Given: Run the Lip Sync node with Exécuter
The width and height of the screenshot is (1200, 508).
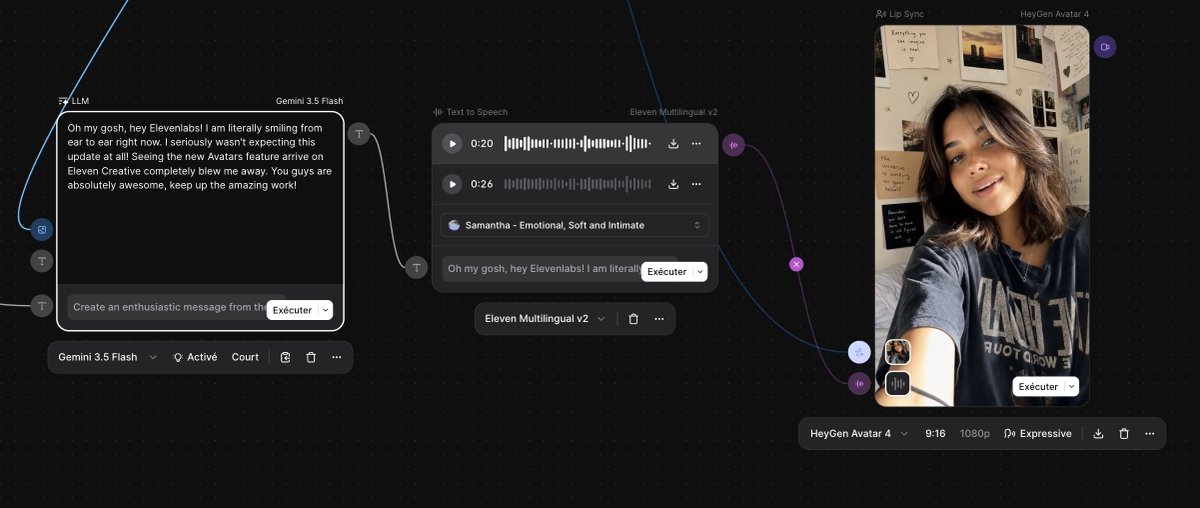Looking at the screenshot, I should click(x=1038, y=386).
